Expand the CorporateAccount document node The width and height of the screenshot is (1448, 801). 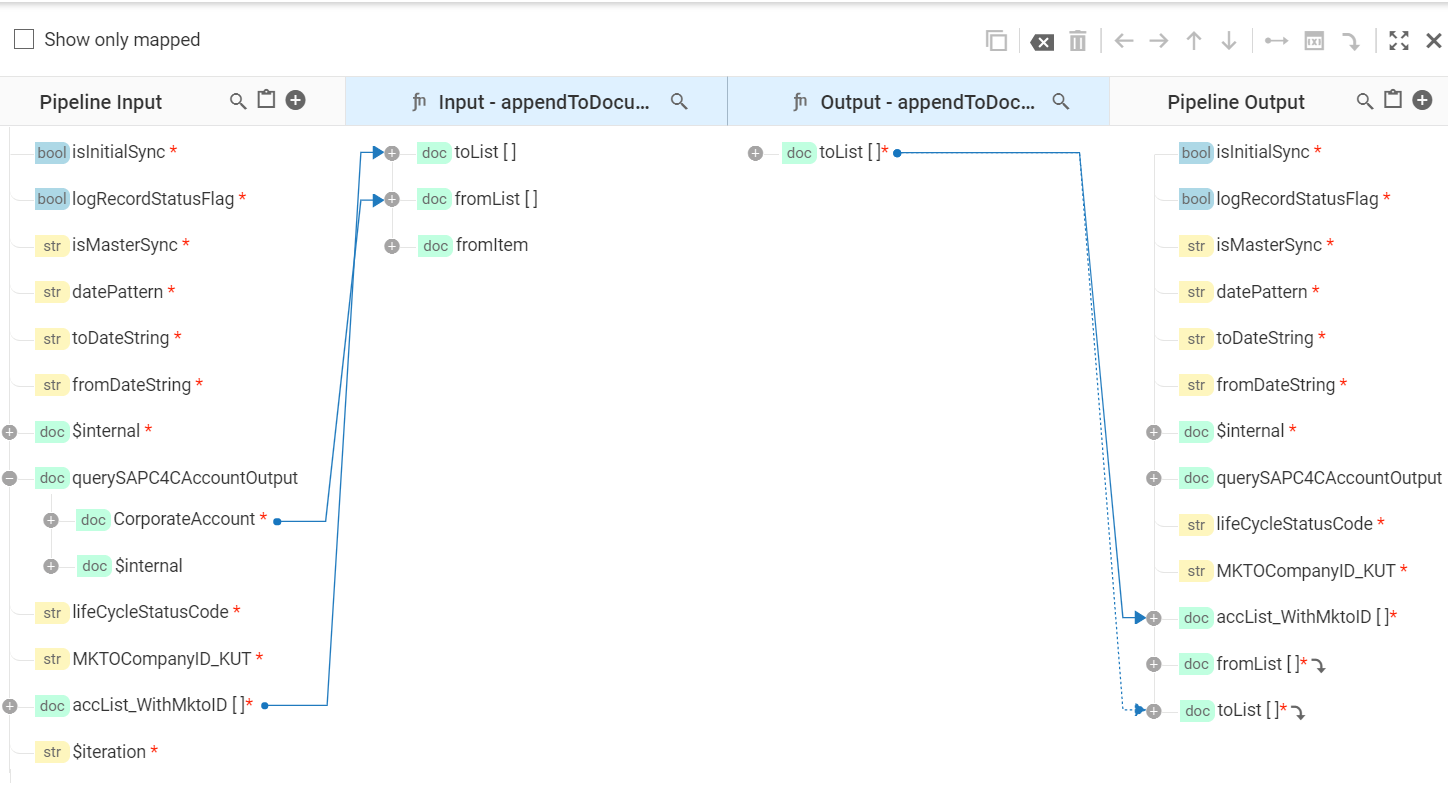[x=51, y=520]
